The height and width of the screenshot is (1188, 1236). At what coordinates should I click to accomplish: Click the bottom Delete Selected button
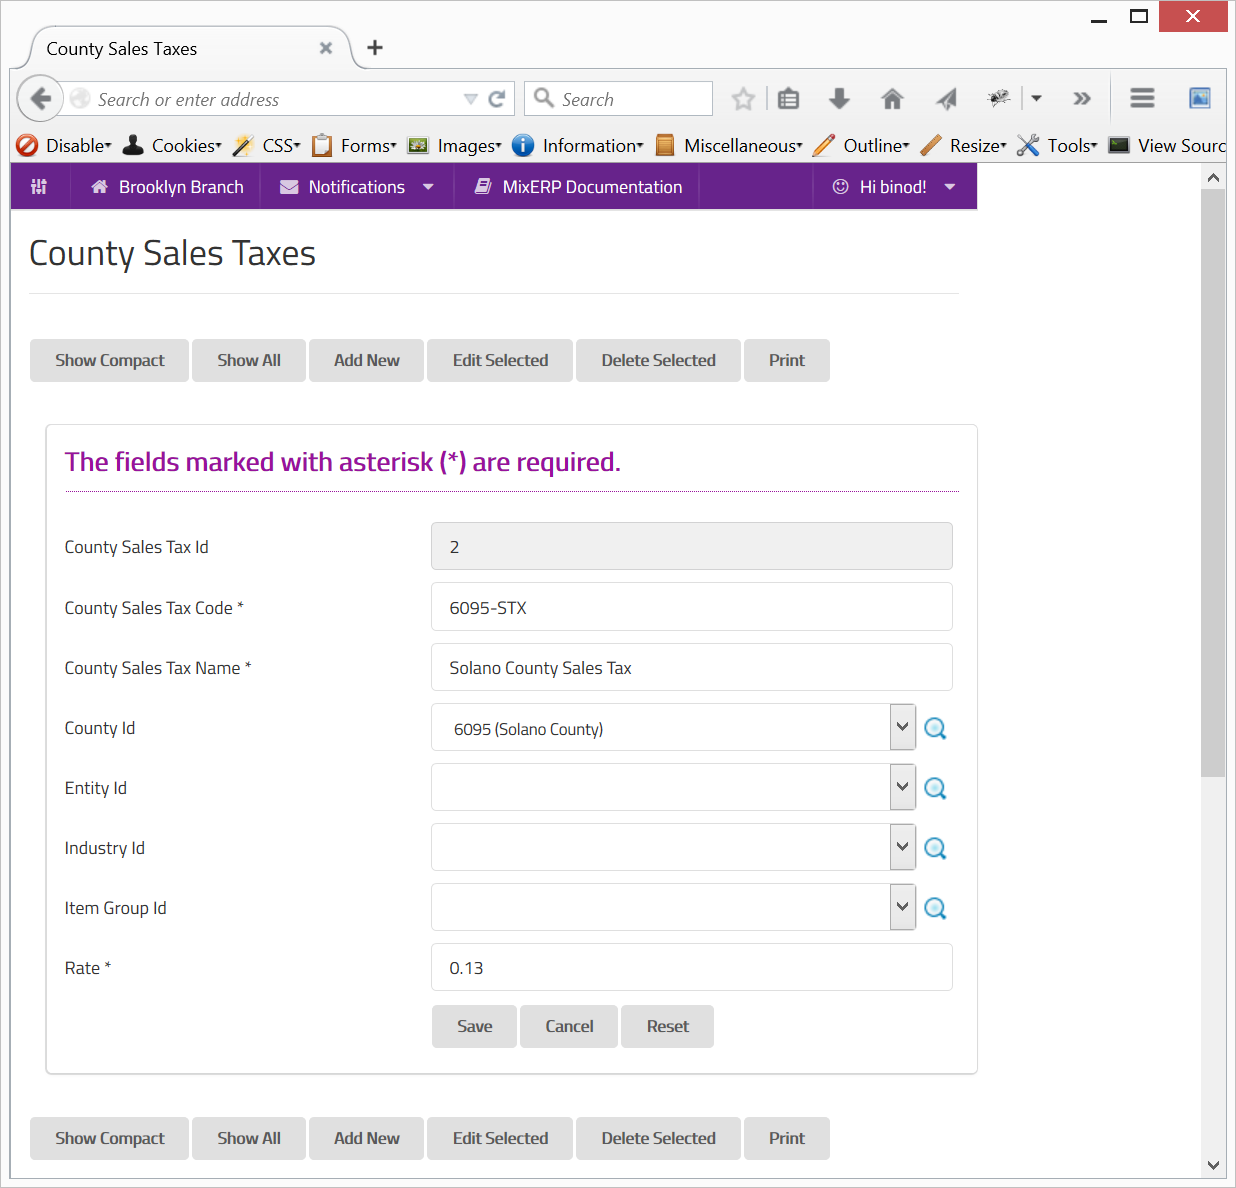point(659,1138)
